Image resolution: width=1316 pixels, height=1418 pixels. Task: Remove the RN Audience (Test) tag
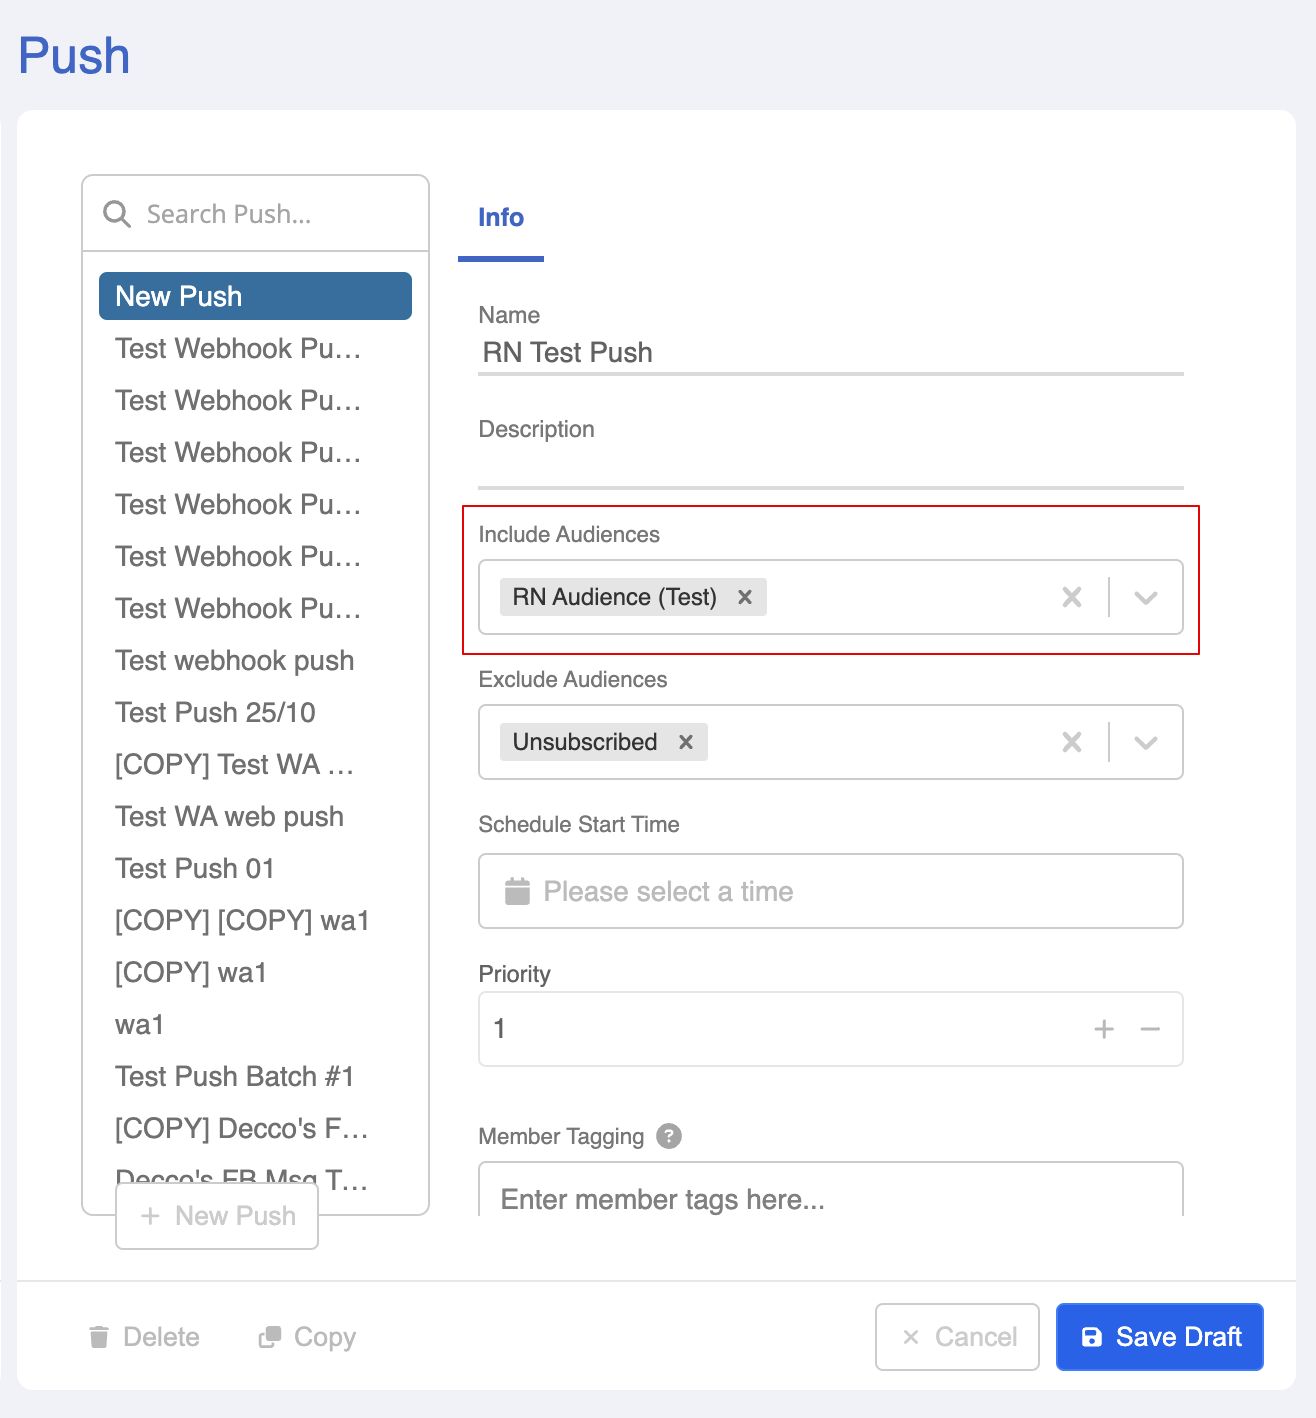point(745,597)
